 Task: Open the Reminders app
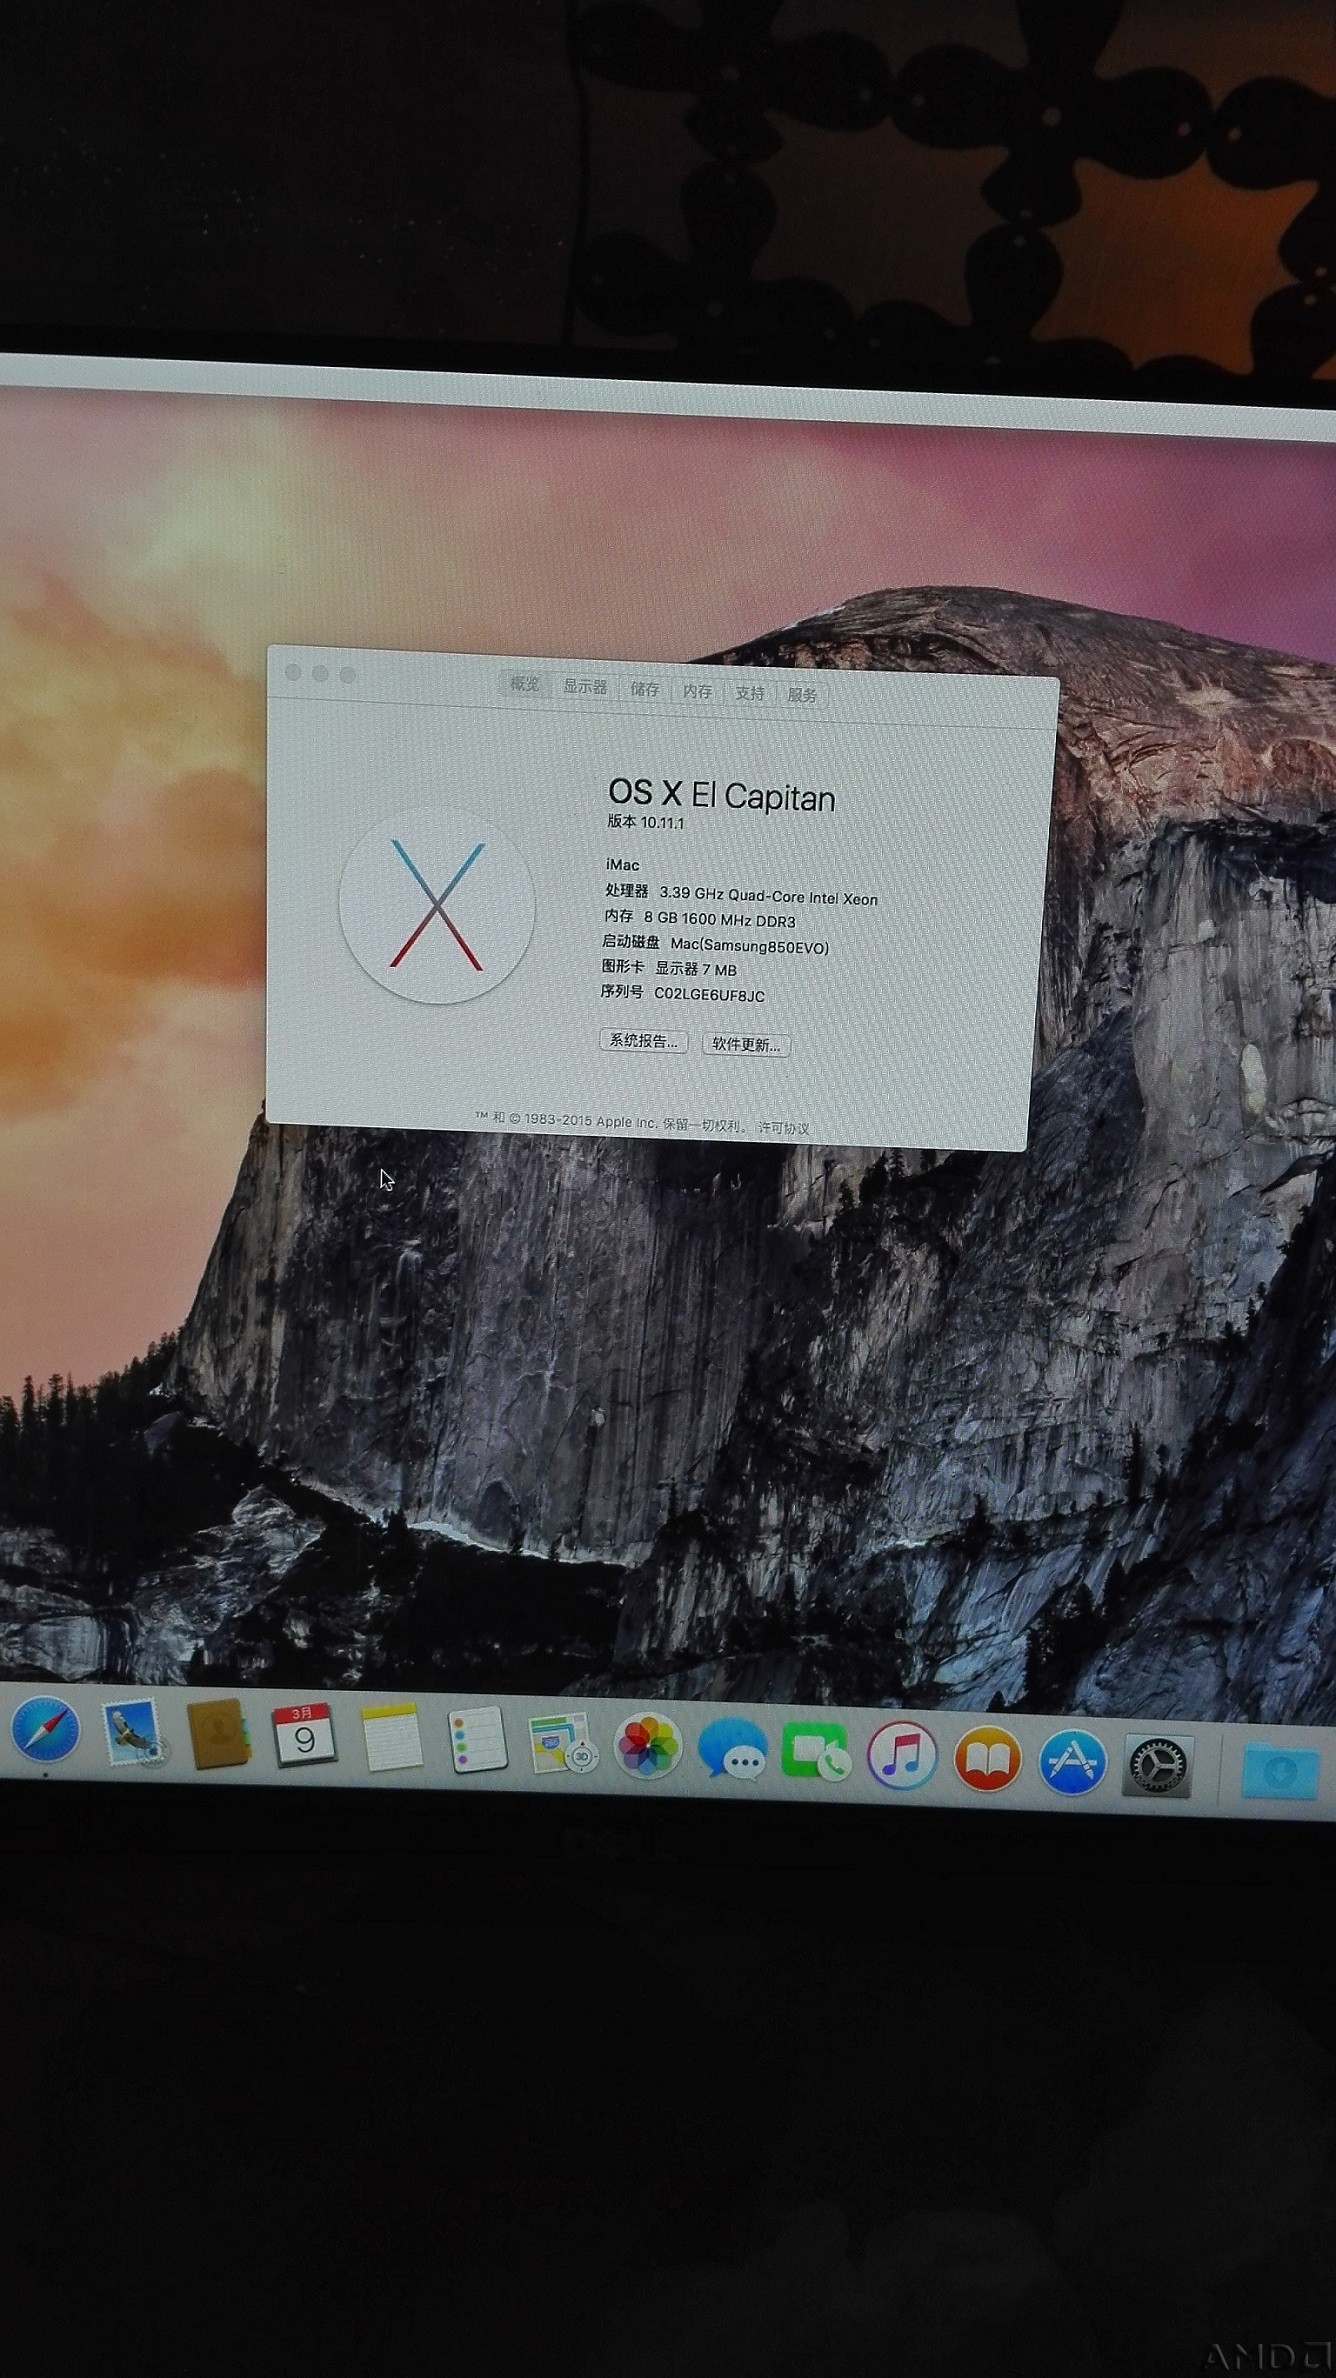click(477, 1740)
